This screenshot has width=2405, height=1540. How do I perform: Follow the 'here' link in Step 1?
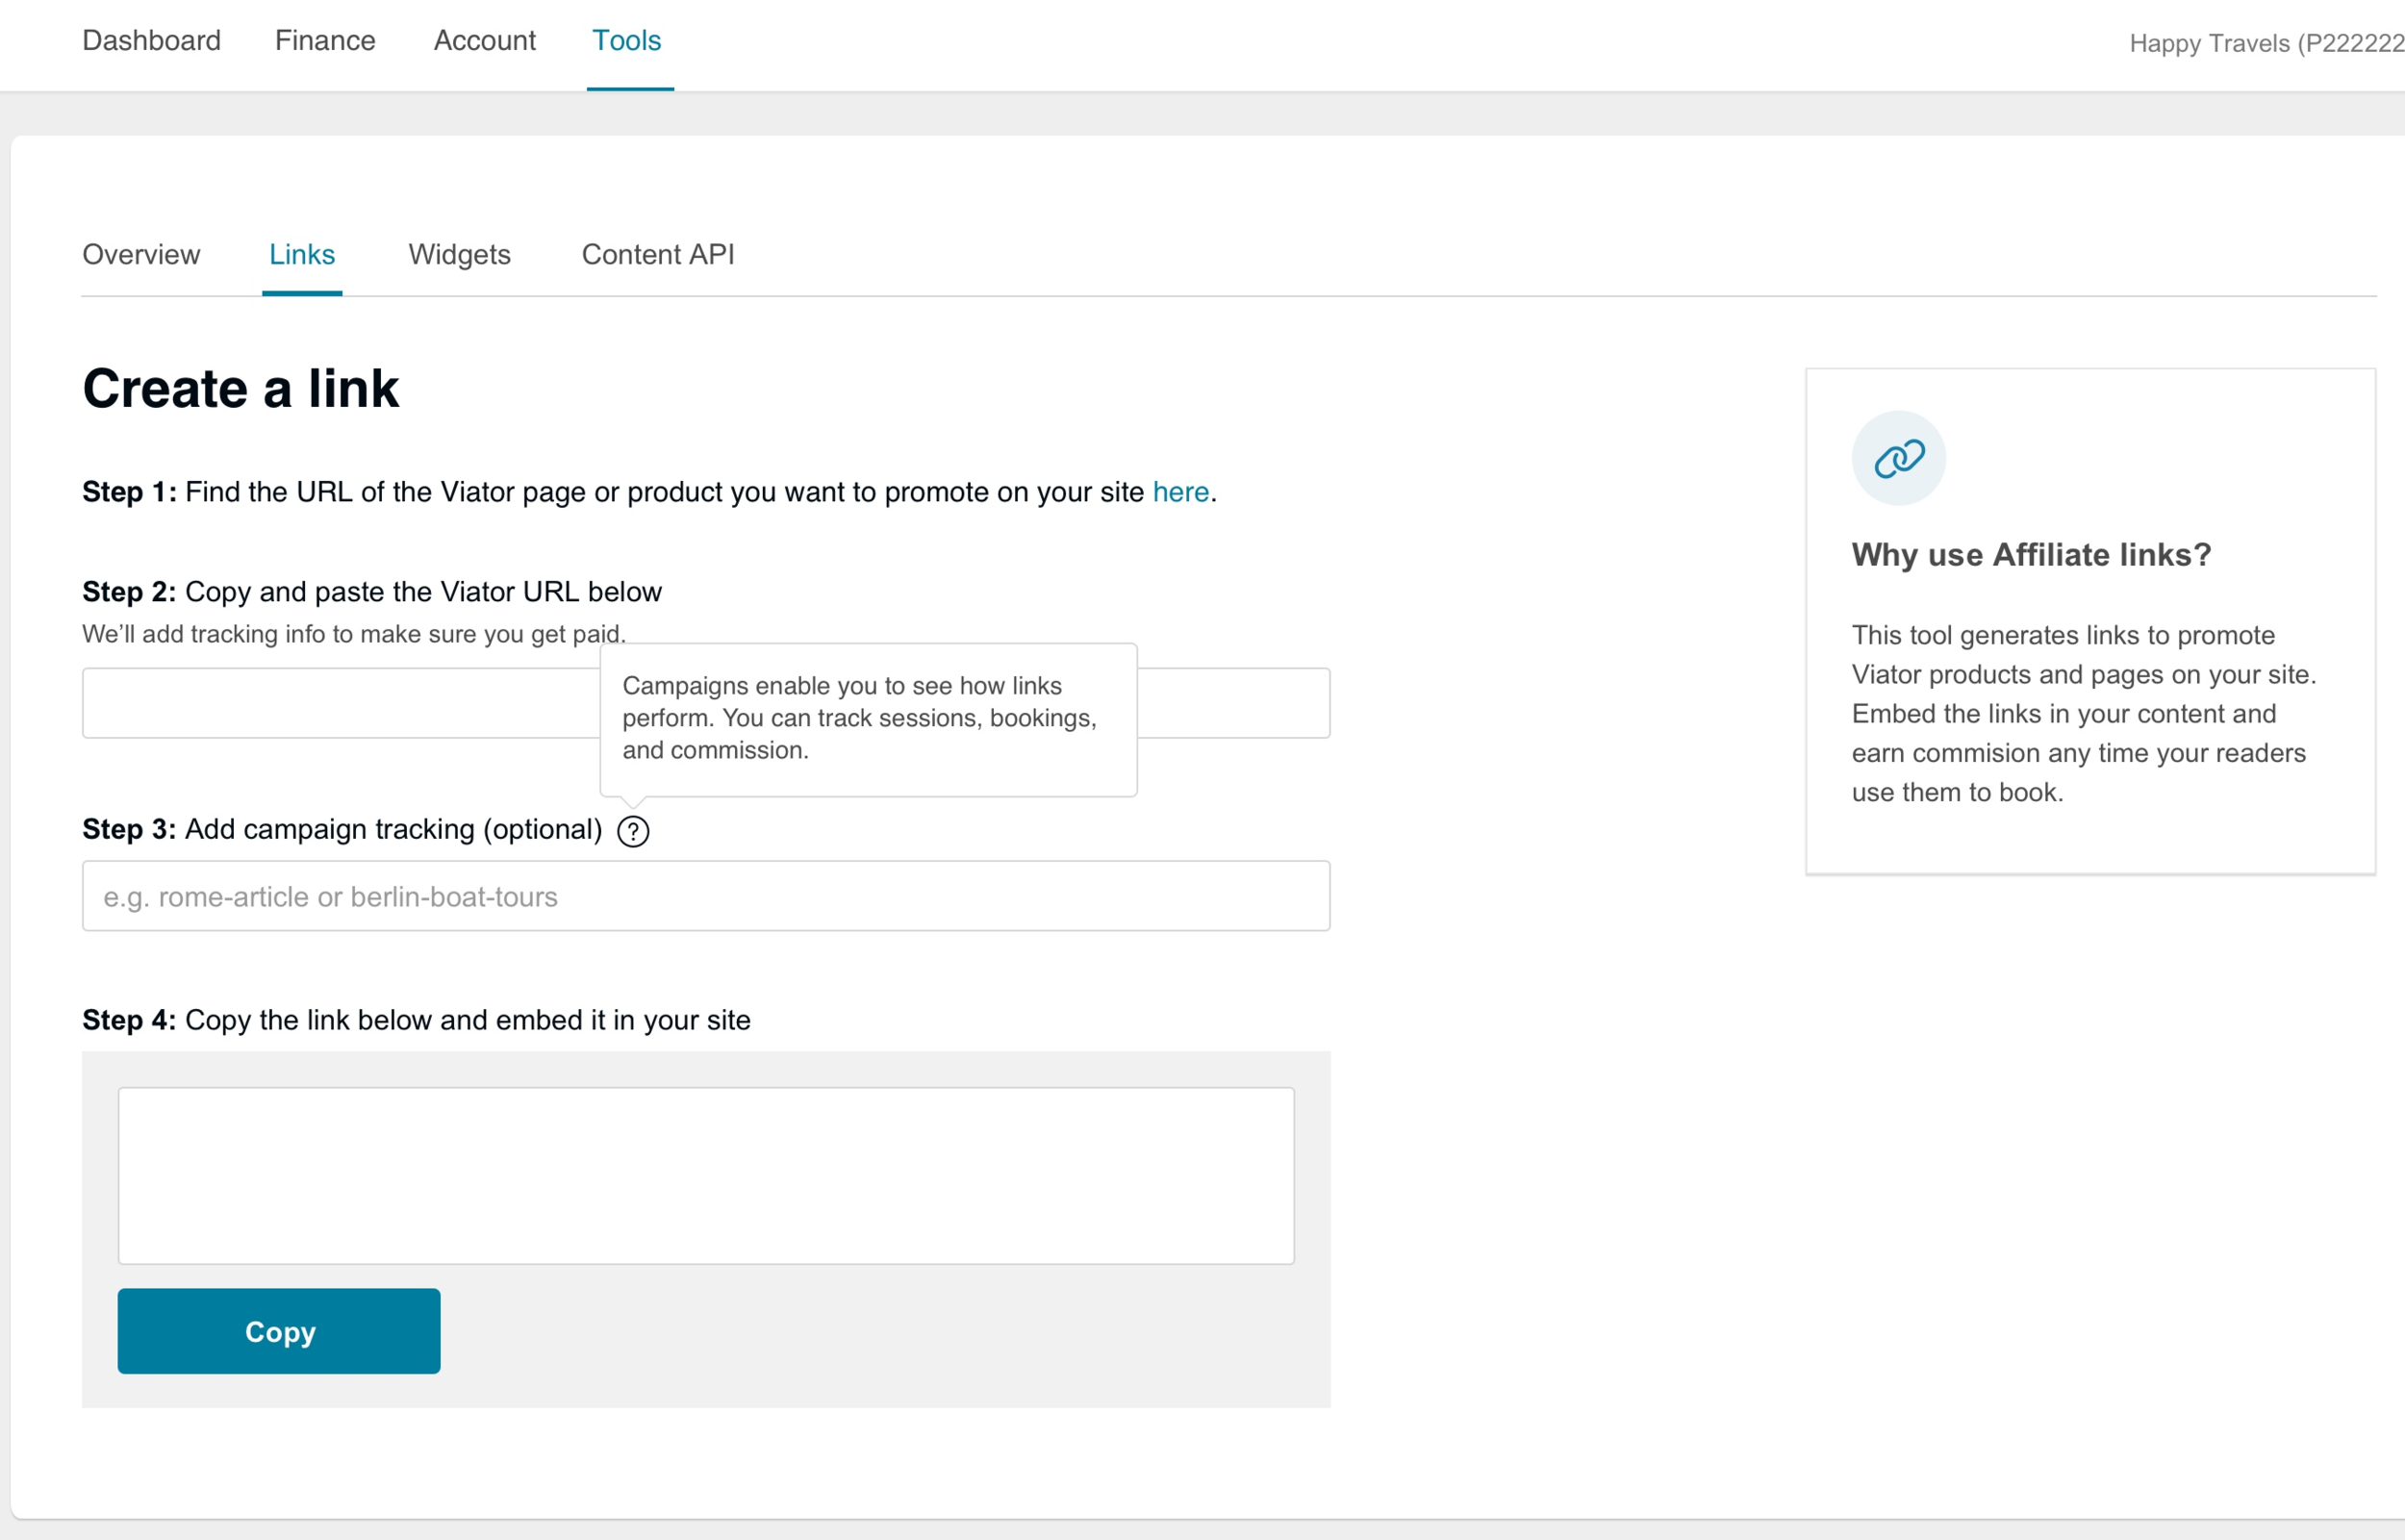1180,492
